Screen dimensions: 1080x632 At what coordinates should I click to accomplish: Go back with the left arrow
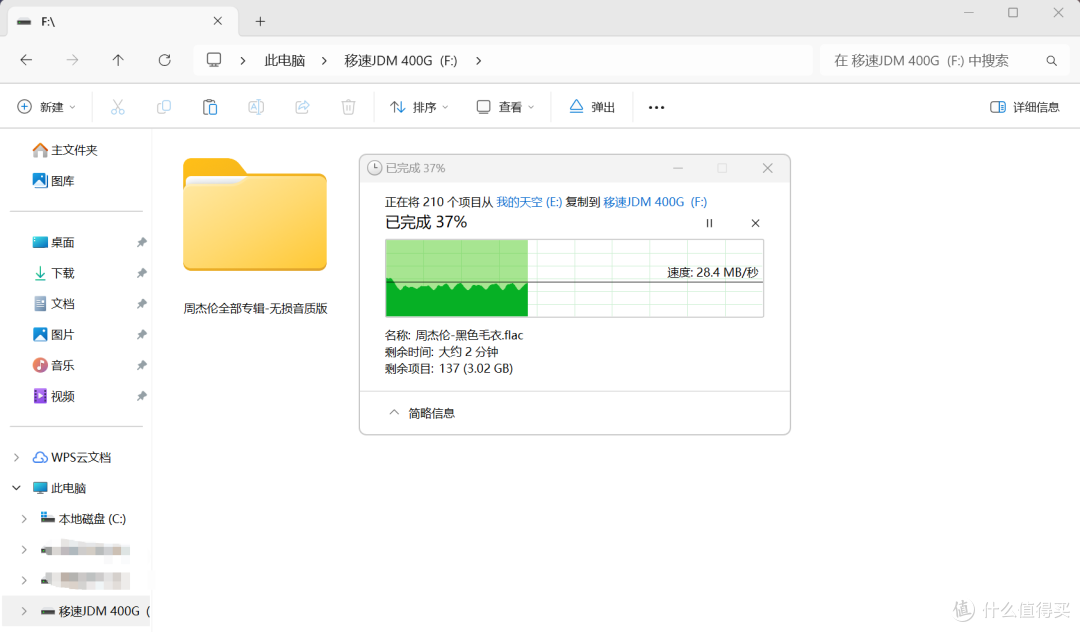coord(26,60)
